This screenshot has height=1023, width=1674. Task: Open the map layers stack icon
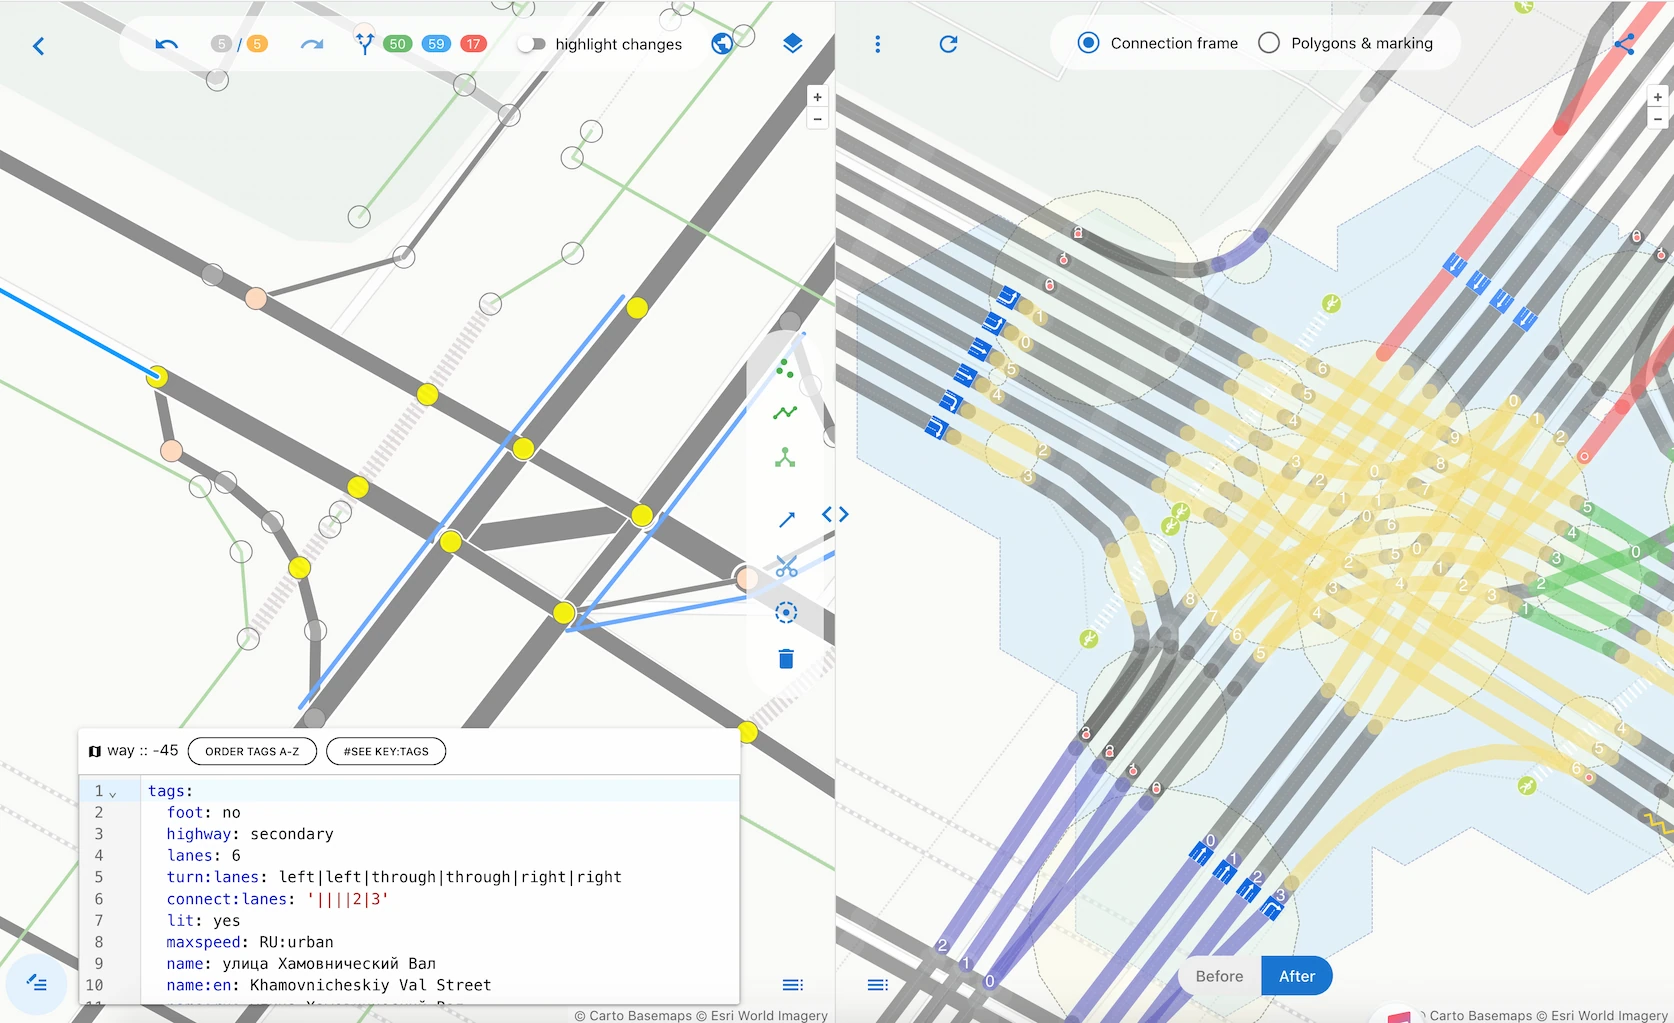(x=793, y=44)
